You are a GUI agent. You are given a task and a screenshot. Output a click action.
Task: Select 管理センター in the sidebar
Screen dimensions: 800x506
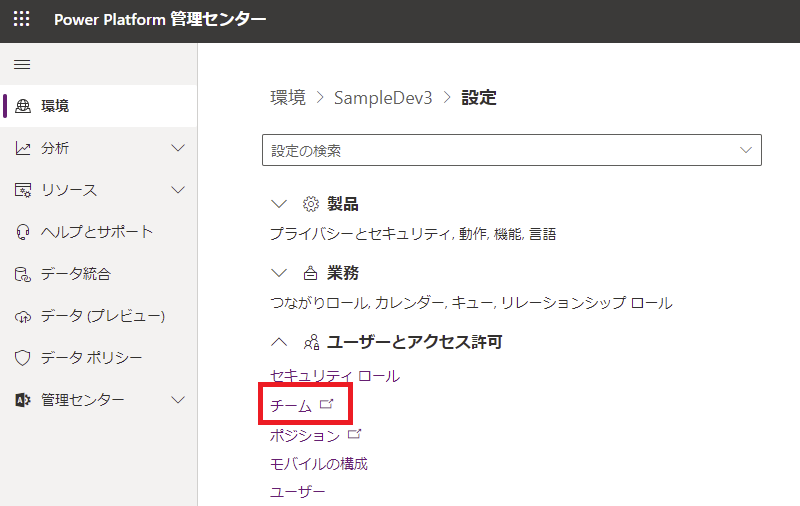tap(98, 400)
